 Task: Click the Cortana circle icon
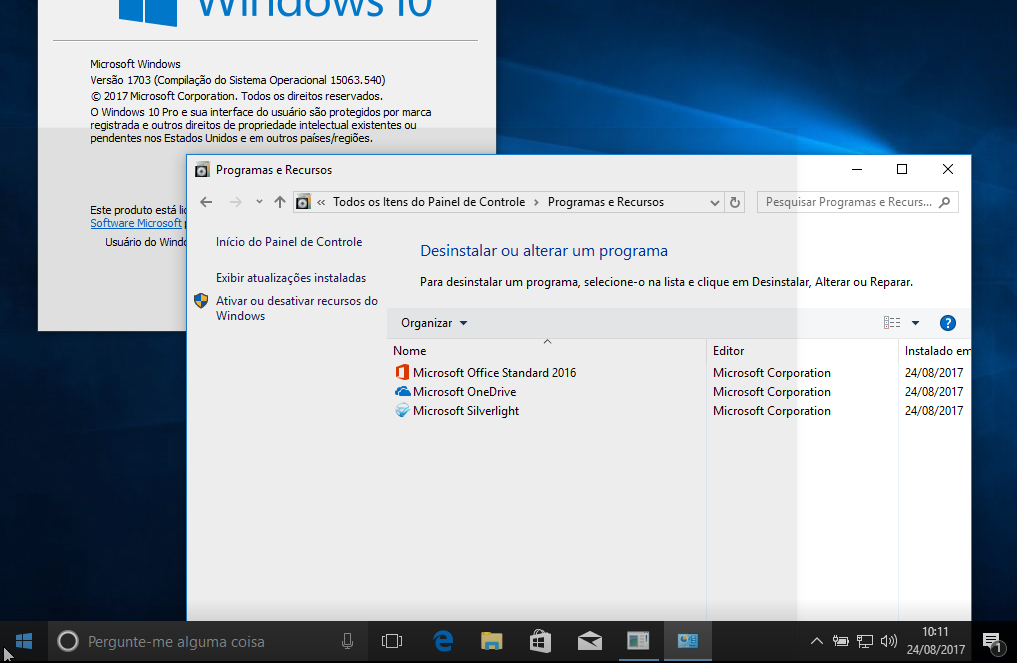pyautogui.click(x=68, y=642)
